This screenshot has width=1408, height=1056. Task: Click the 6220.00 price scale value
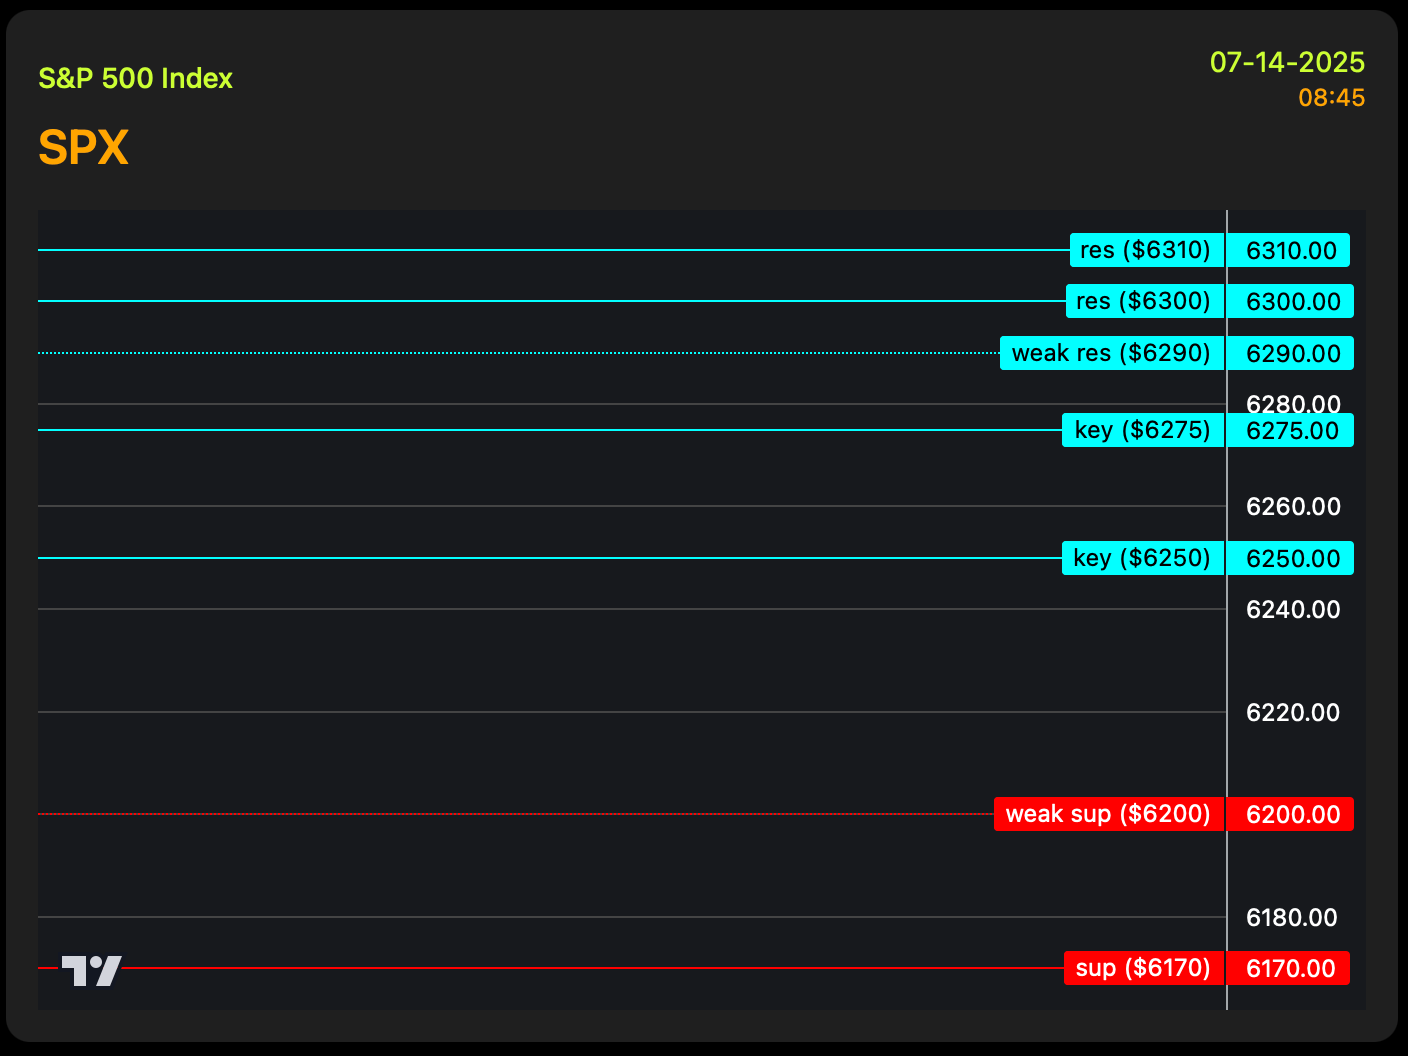(1293, 712)
